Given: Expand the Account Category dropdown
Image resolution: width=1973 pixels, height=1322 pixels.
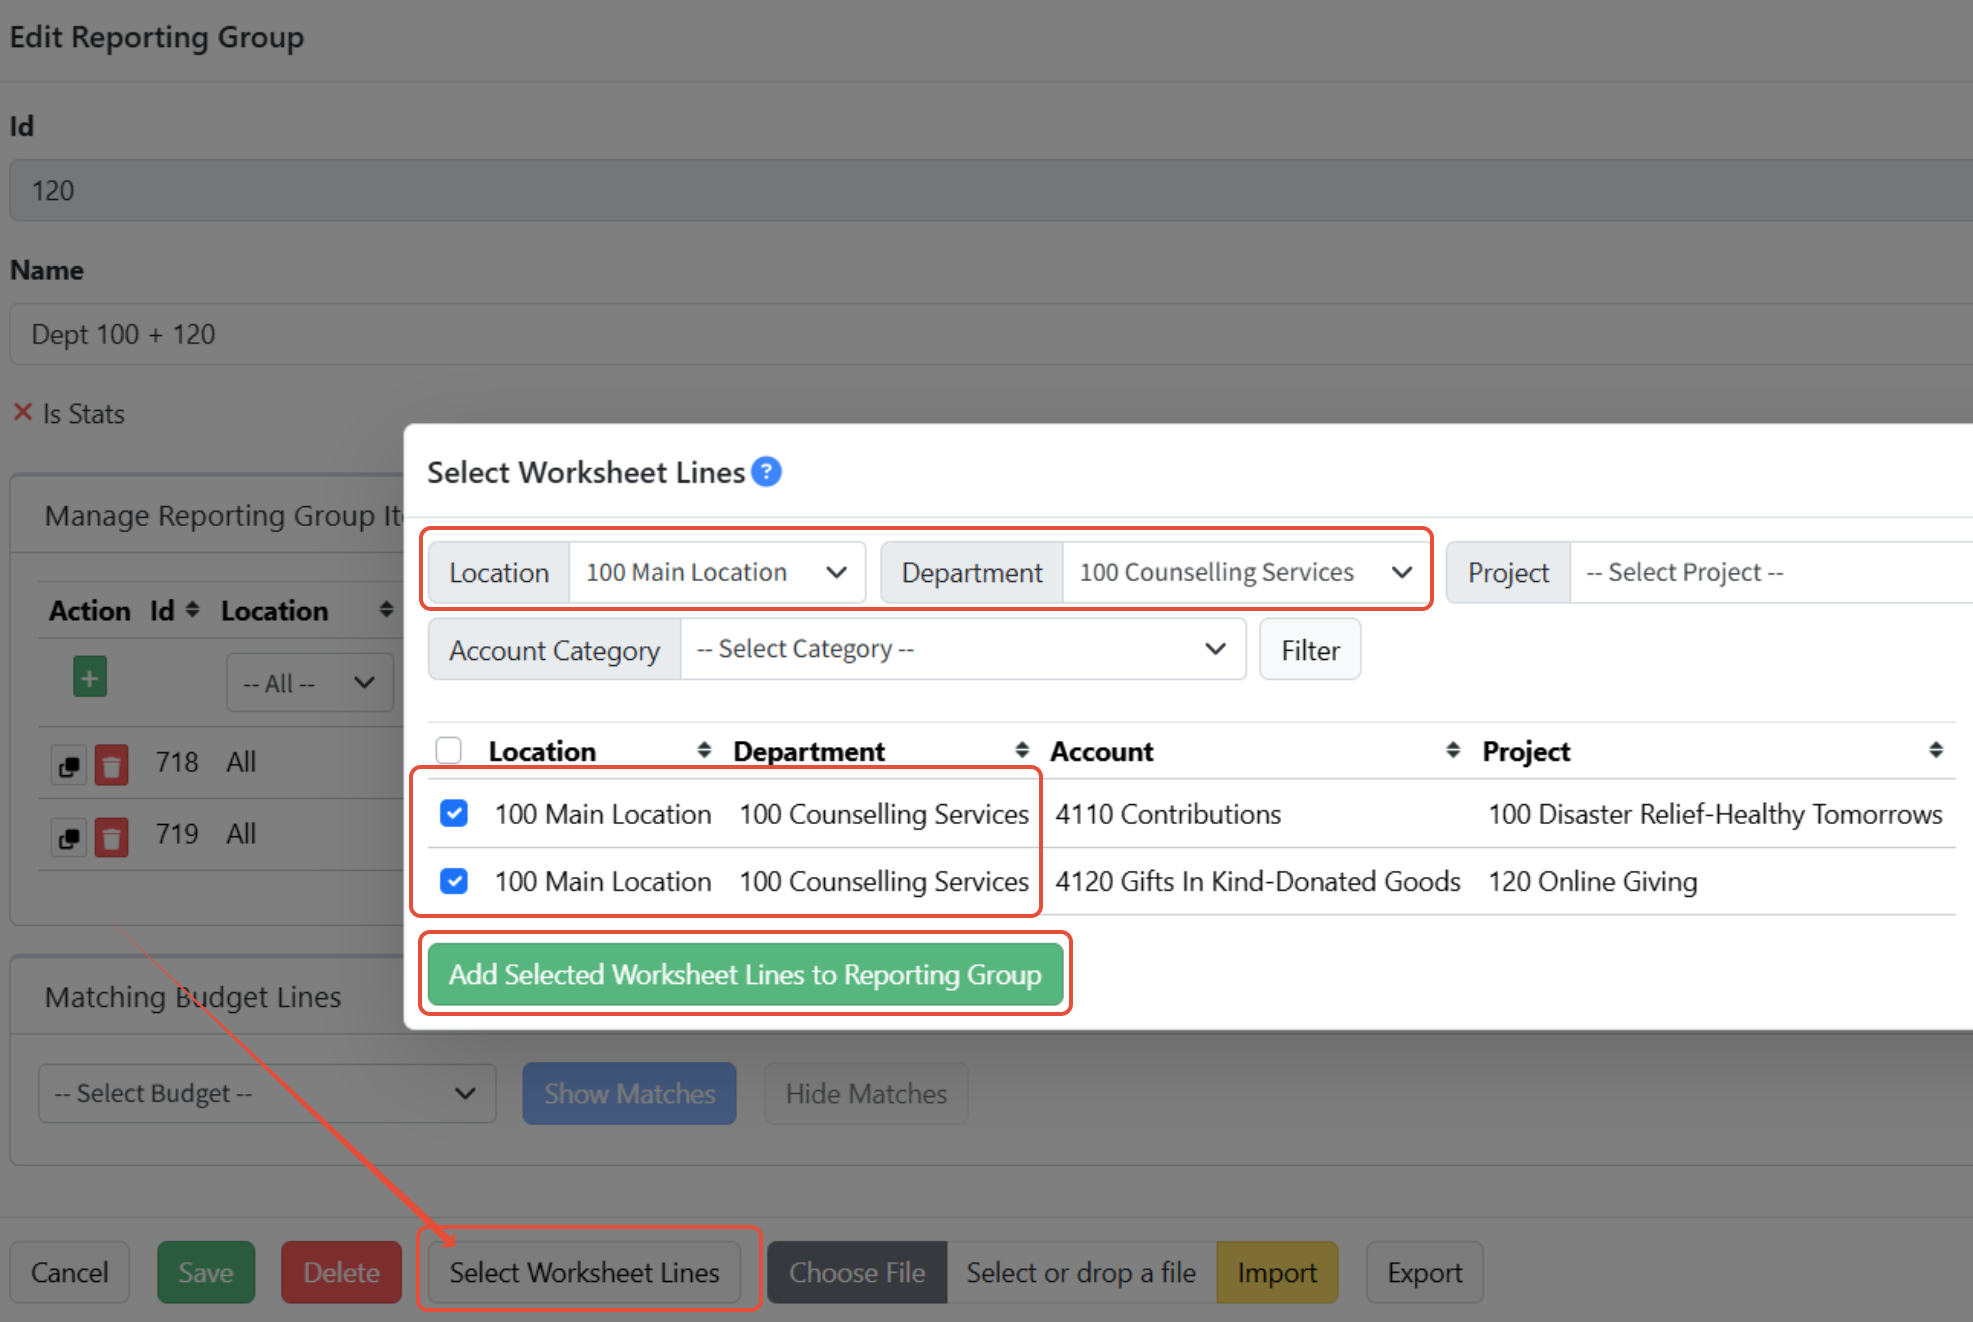Looking at the screenshot, I should pos(961,649).
